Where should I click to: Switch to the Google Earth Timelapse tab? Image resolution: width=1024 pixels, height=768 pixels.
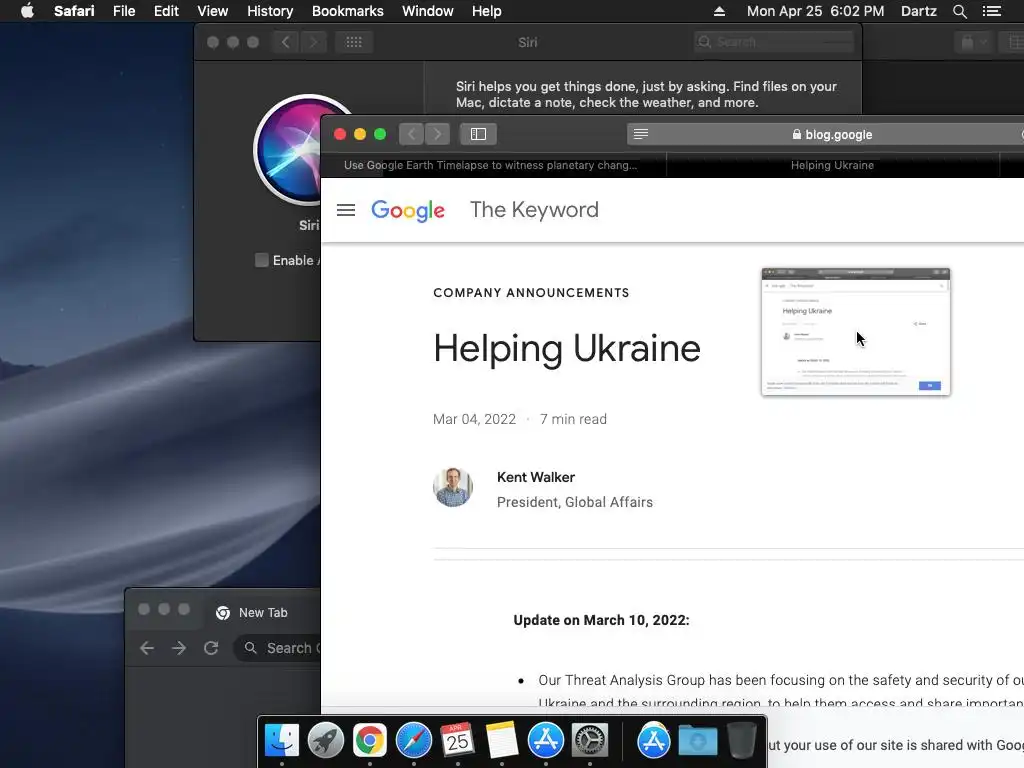click(x=493, y=165)
